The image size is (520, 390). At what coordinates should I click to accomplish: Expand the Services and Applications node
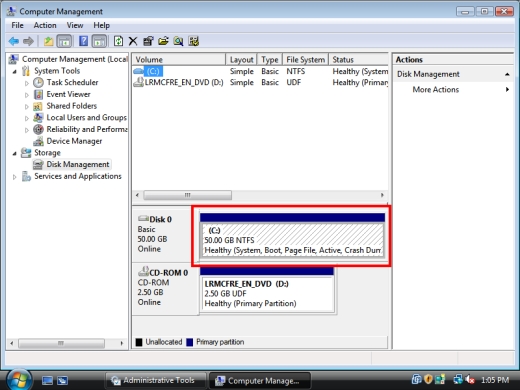coord(14,177)
